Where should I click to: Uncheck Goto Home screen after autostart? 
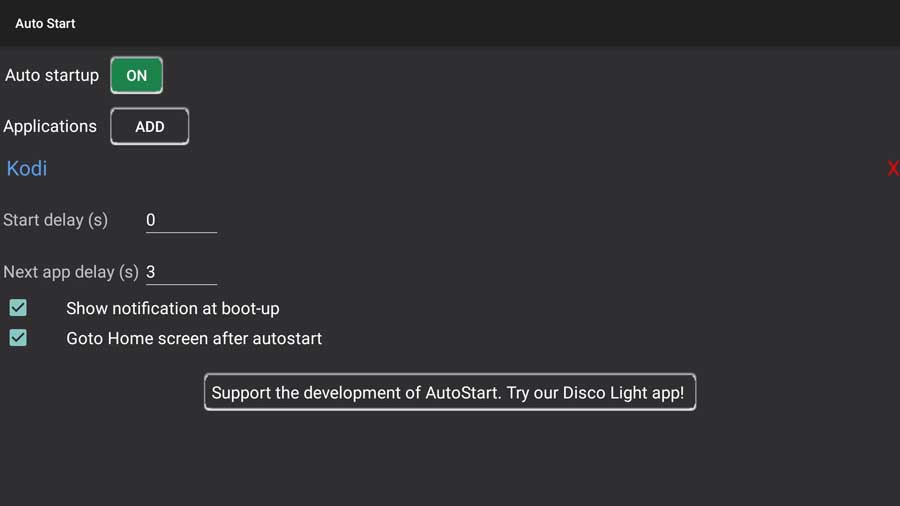tap(18, 338)
